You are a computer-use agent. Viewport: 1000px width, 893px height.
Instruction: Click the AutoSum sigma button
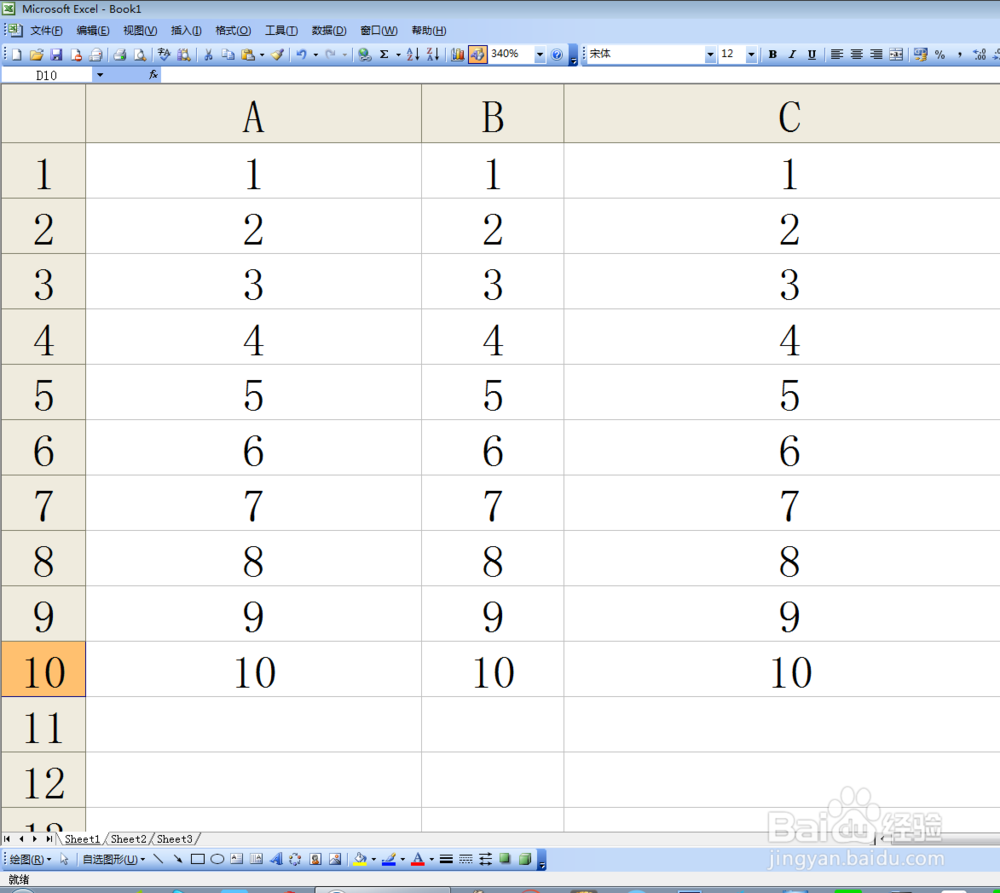[384, 55]
